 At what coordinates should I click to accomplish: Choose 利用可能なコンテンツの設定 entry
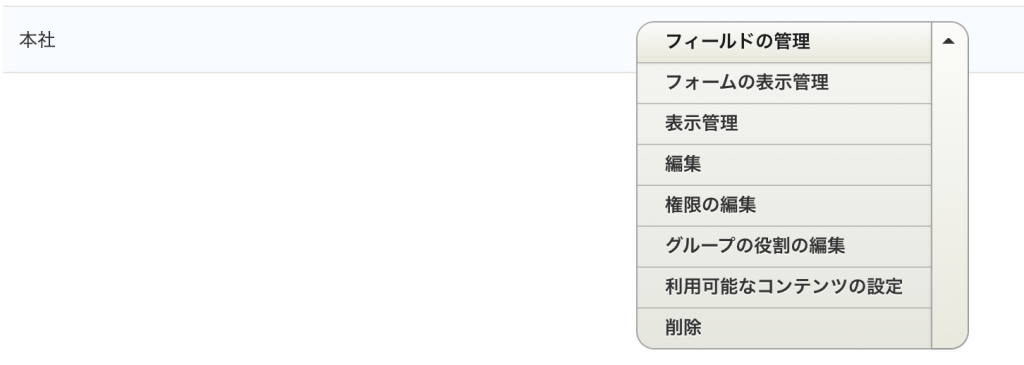(x=784, y=287)
